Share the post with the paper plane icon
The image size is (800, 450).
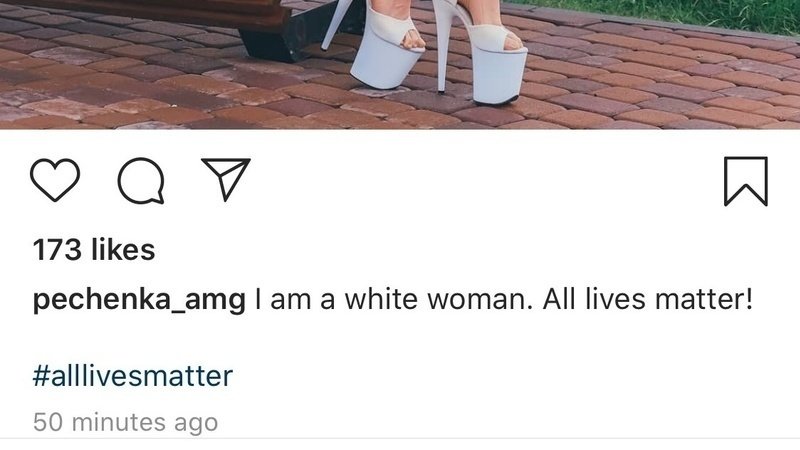pyautogui.click(x=226, y=179)
